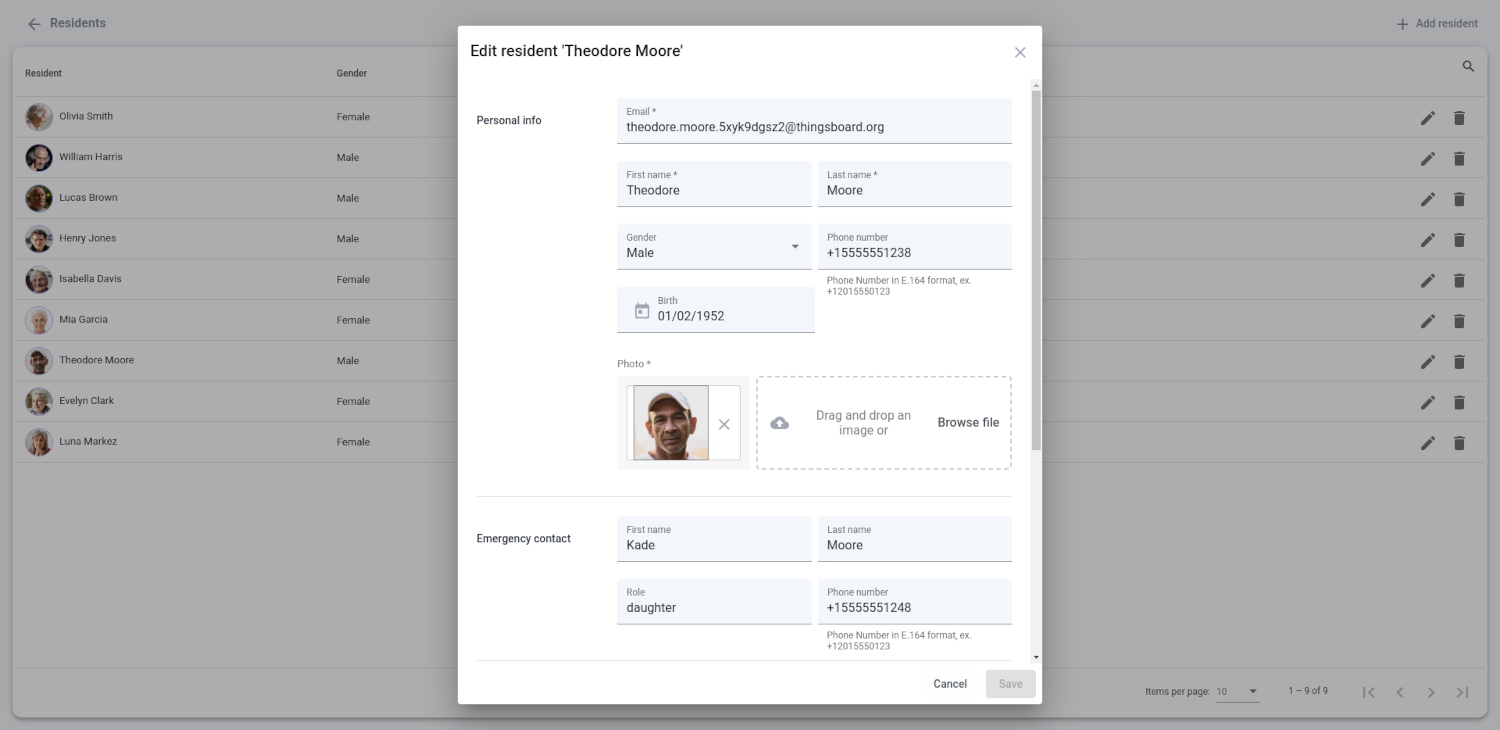Image resolution: width=1500 pixels, height=730 pixels.
Task: Sort by the Gender column header
Action: point(352,73)
